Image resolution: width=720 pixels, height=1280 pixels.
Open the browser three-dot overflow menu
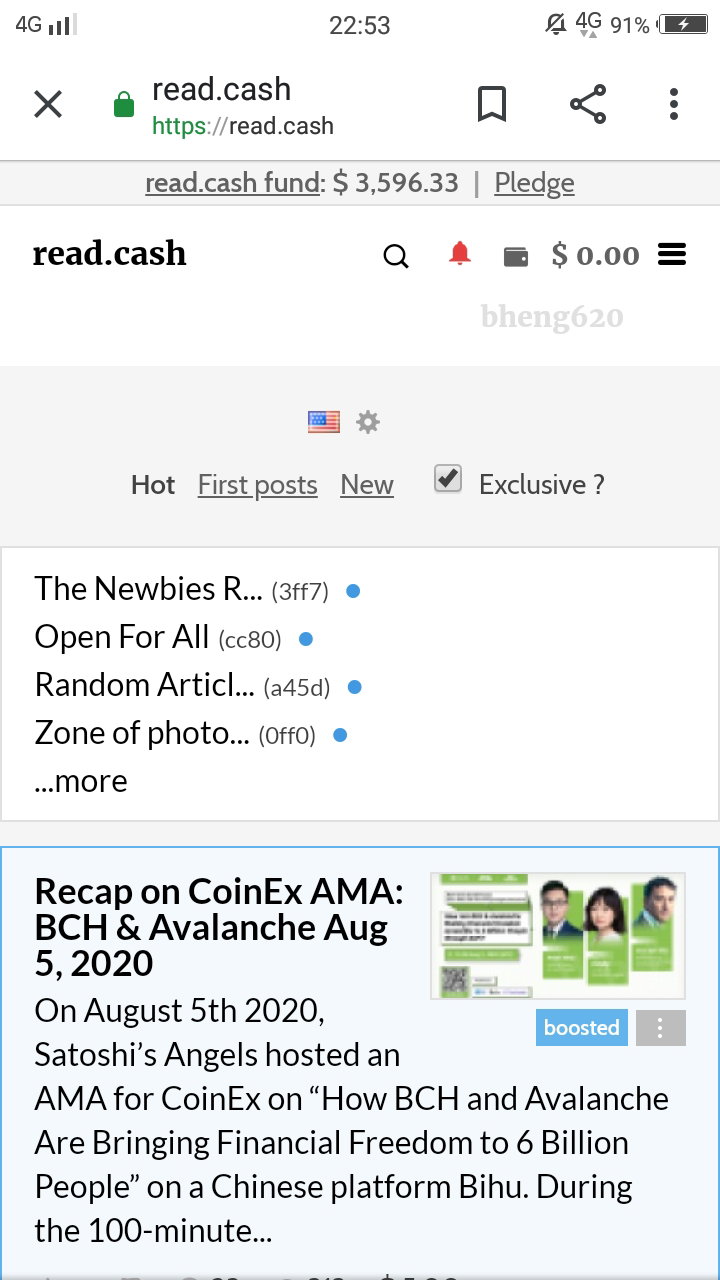point(674,104)
